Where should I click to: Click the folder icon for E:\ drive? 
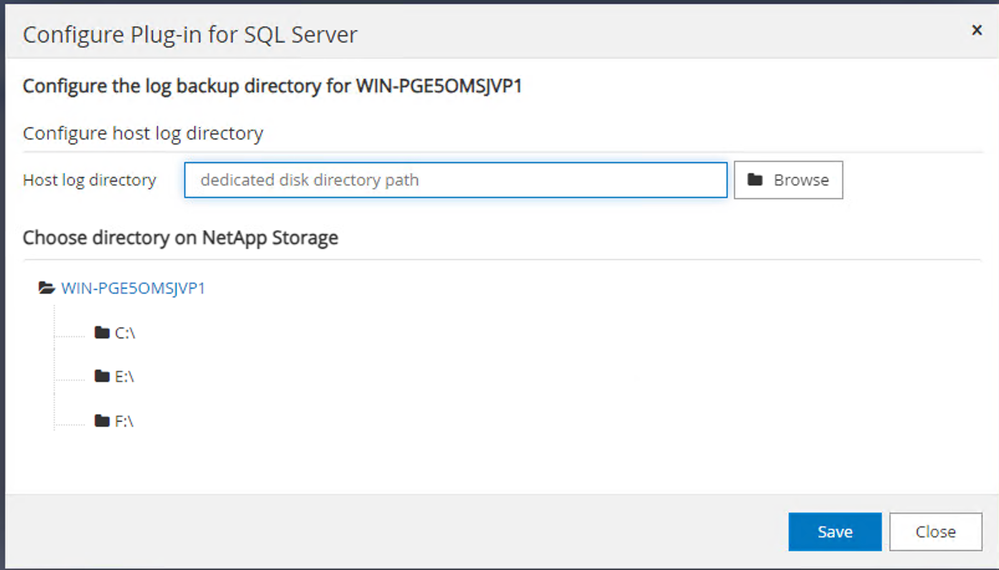tap(101, 377)
